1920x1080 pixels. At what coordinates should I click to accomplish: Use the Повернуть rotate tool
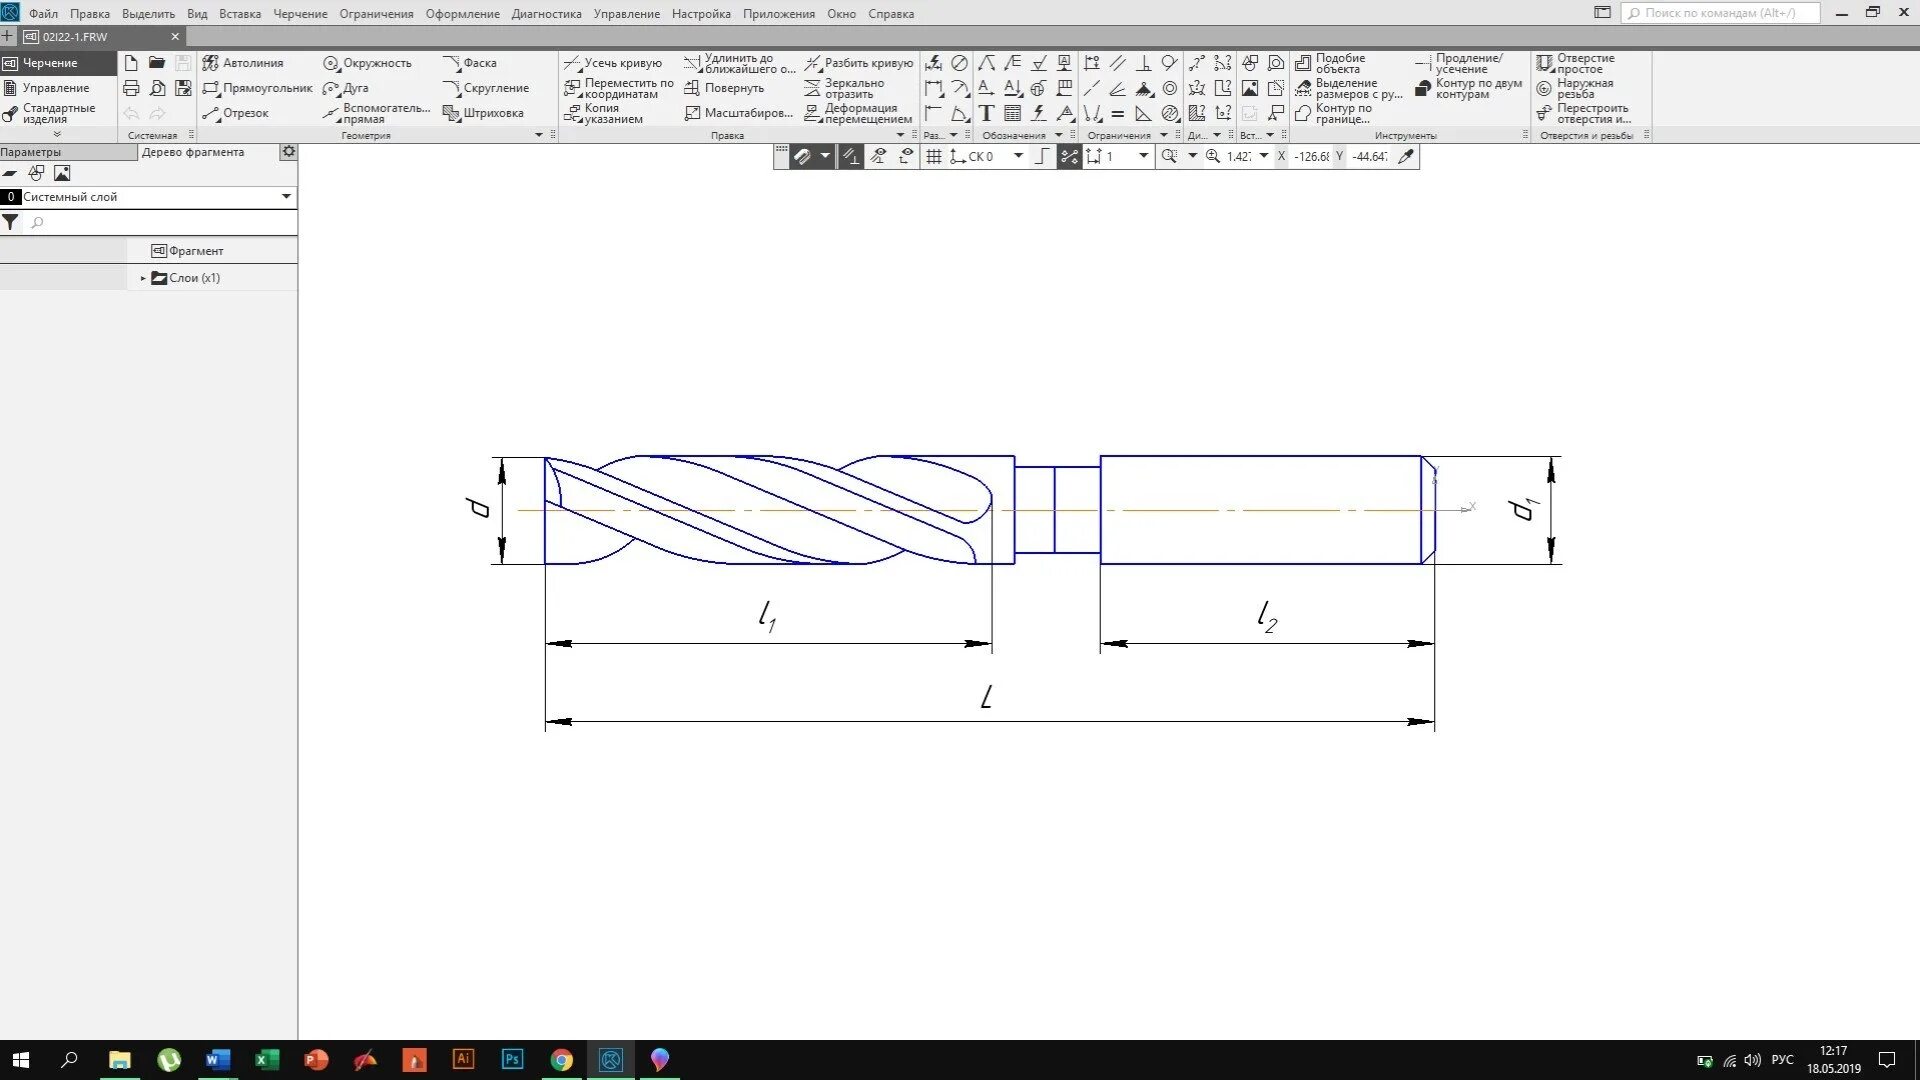(724, 88)
